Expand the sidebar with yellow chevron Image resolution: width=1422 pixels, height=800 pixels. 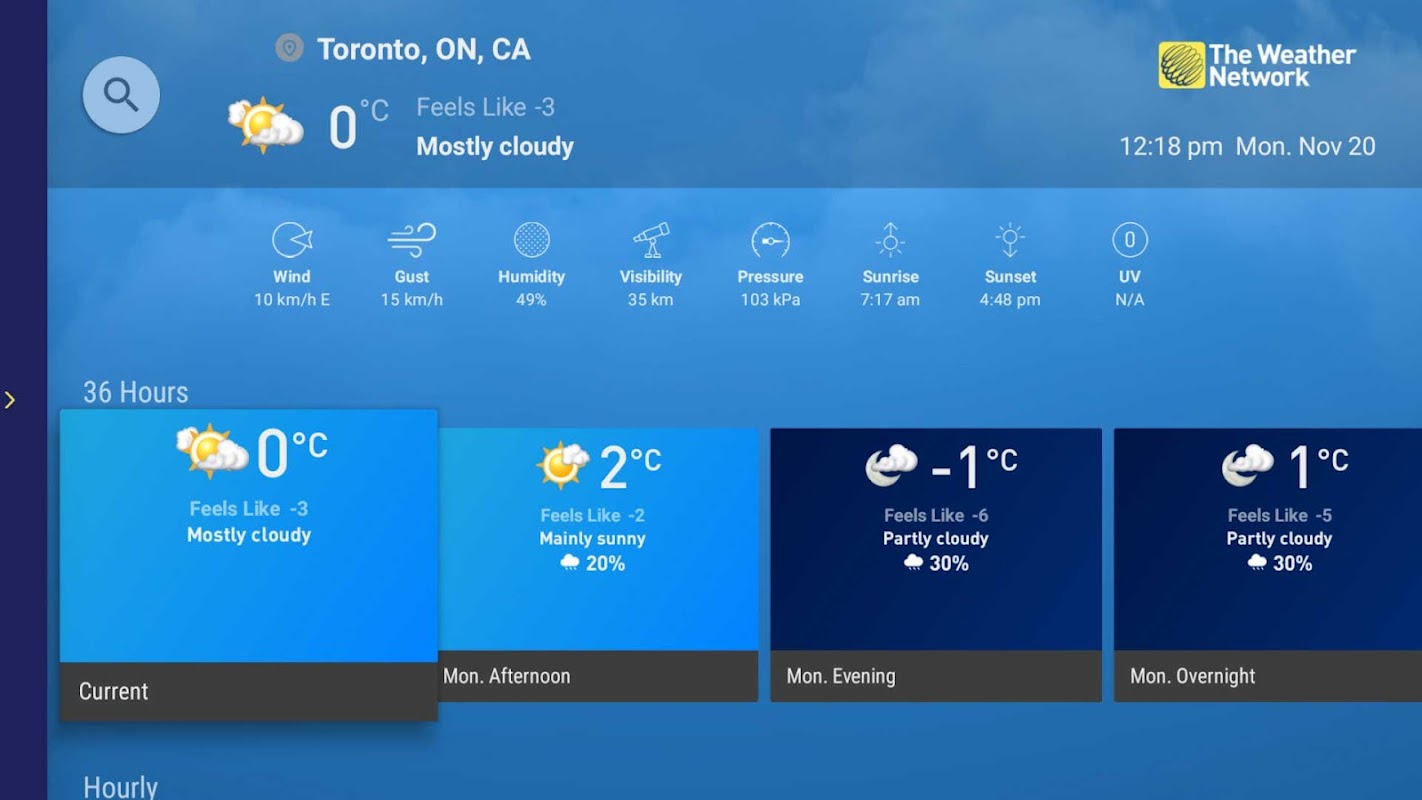(10, 400)
